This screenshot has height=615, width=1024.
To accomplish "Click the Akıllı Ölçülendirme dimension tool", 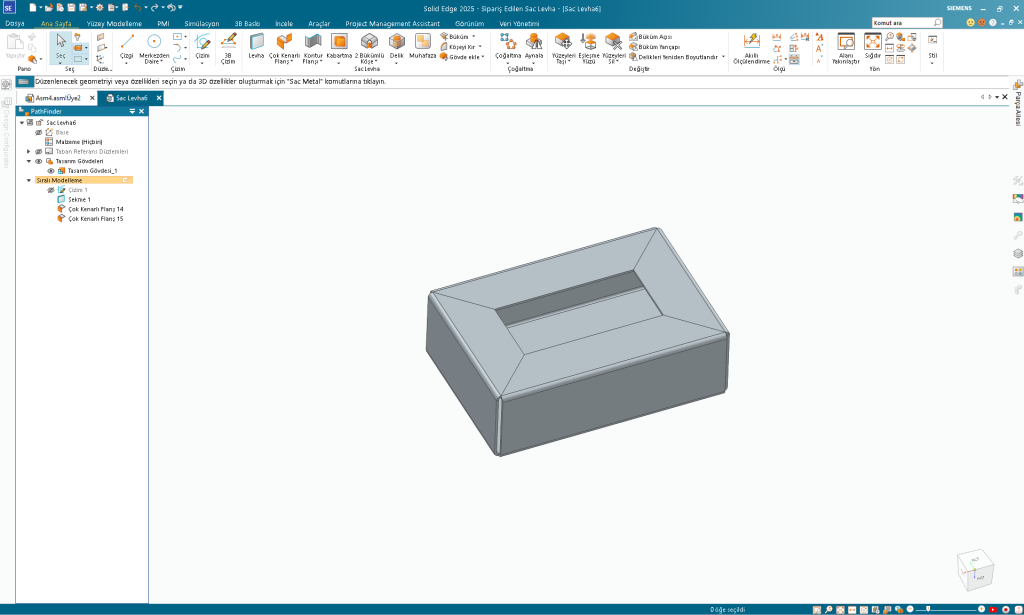I will click(751, 46).
